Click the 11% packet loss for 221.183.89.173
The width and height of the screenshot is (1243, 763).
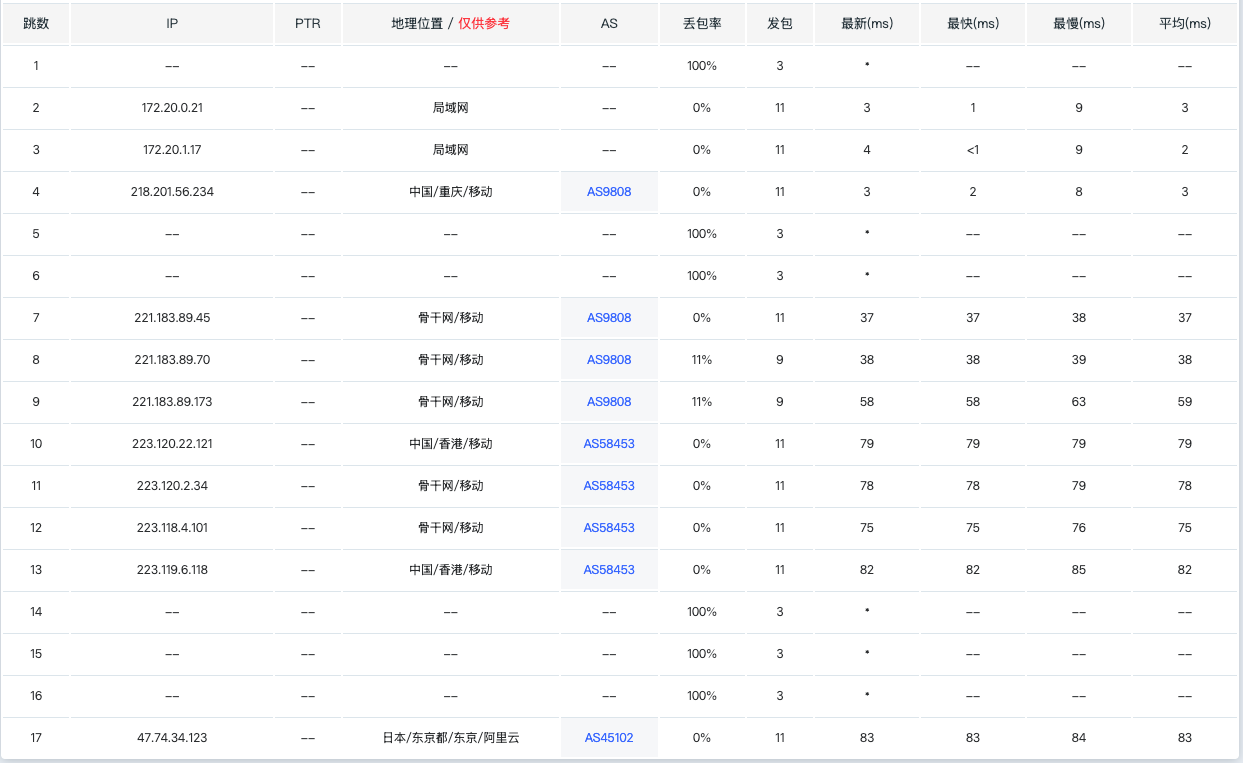pos(702,402)
